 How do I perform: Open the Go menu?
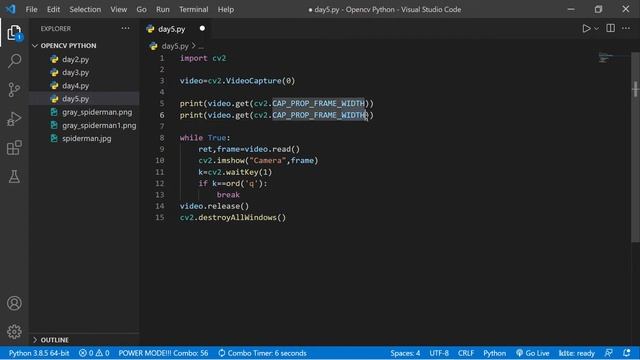click(x=141, y=9)
